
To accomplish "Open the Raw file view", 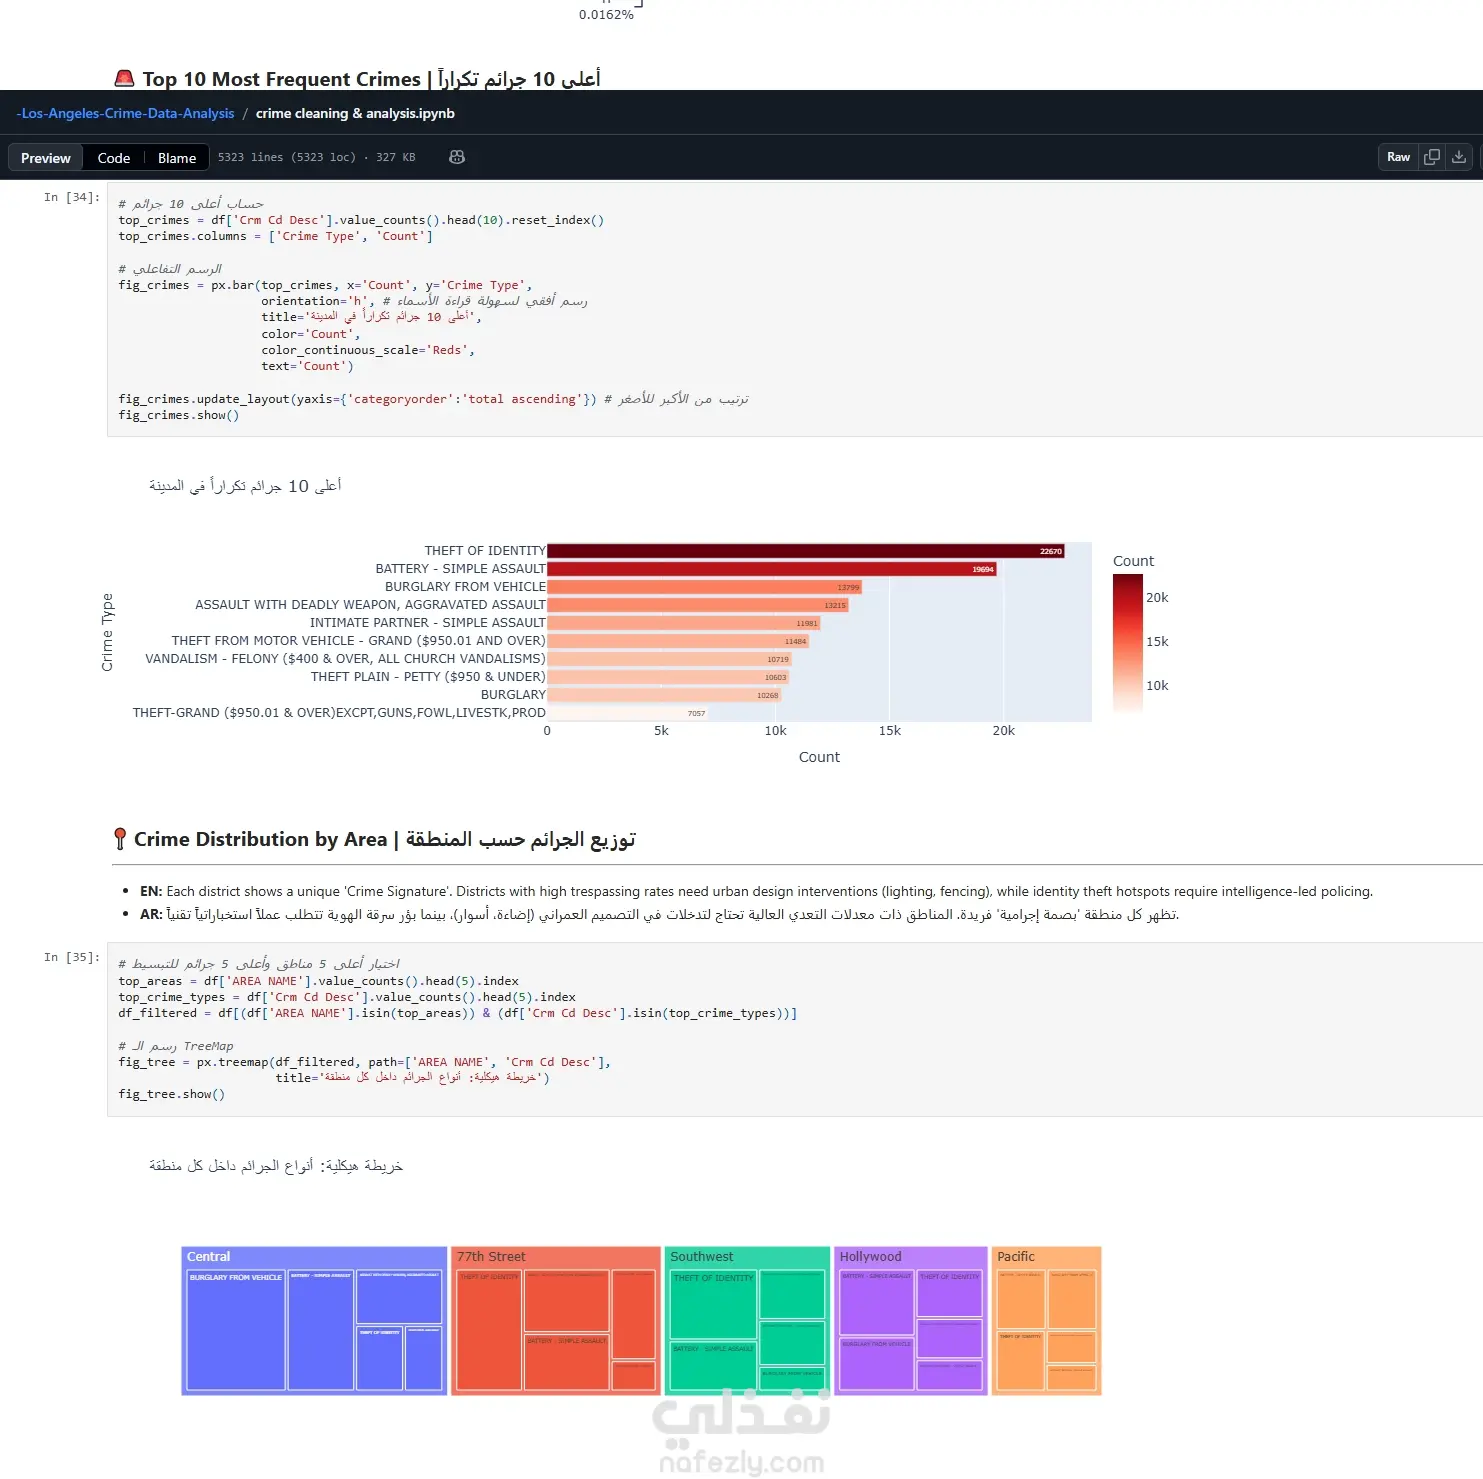I will (x=1398, y=157).
